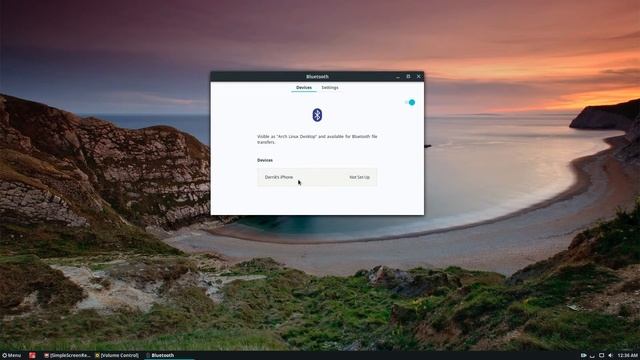Switch to the Settings tab
This screenshot has height=360, width=640.
[330, 87]
